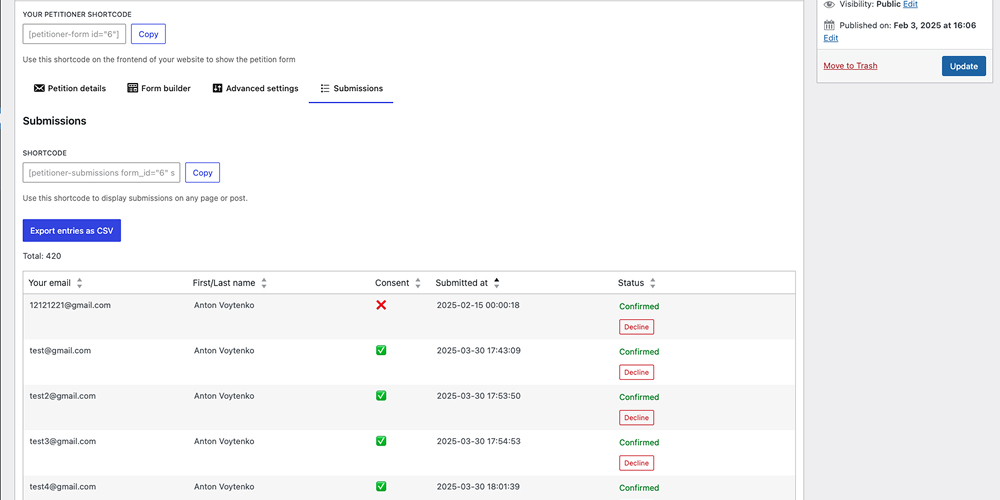Switch to the Petition details tab
This screenshot has height=500, width=1000.
(70, 88)
